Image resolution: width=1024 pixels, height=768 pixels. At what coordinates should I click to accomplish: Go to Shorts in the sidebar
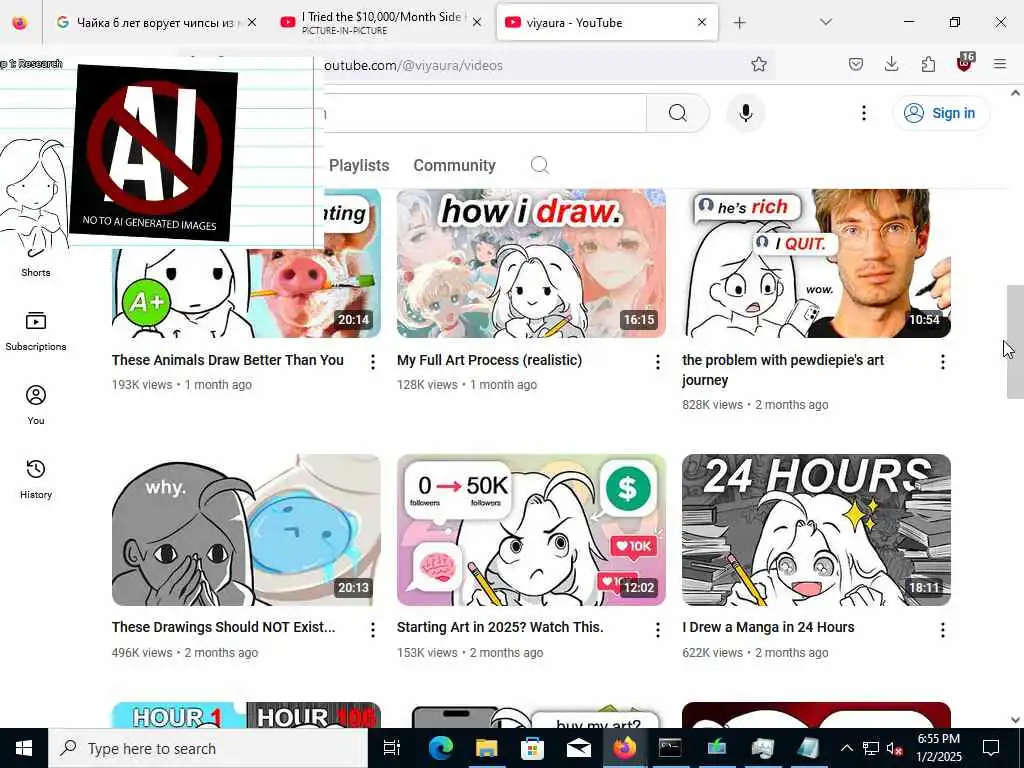point(35,272)
